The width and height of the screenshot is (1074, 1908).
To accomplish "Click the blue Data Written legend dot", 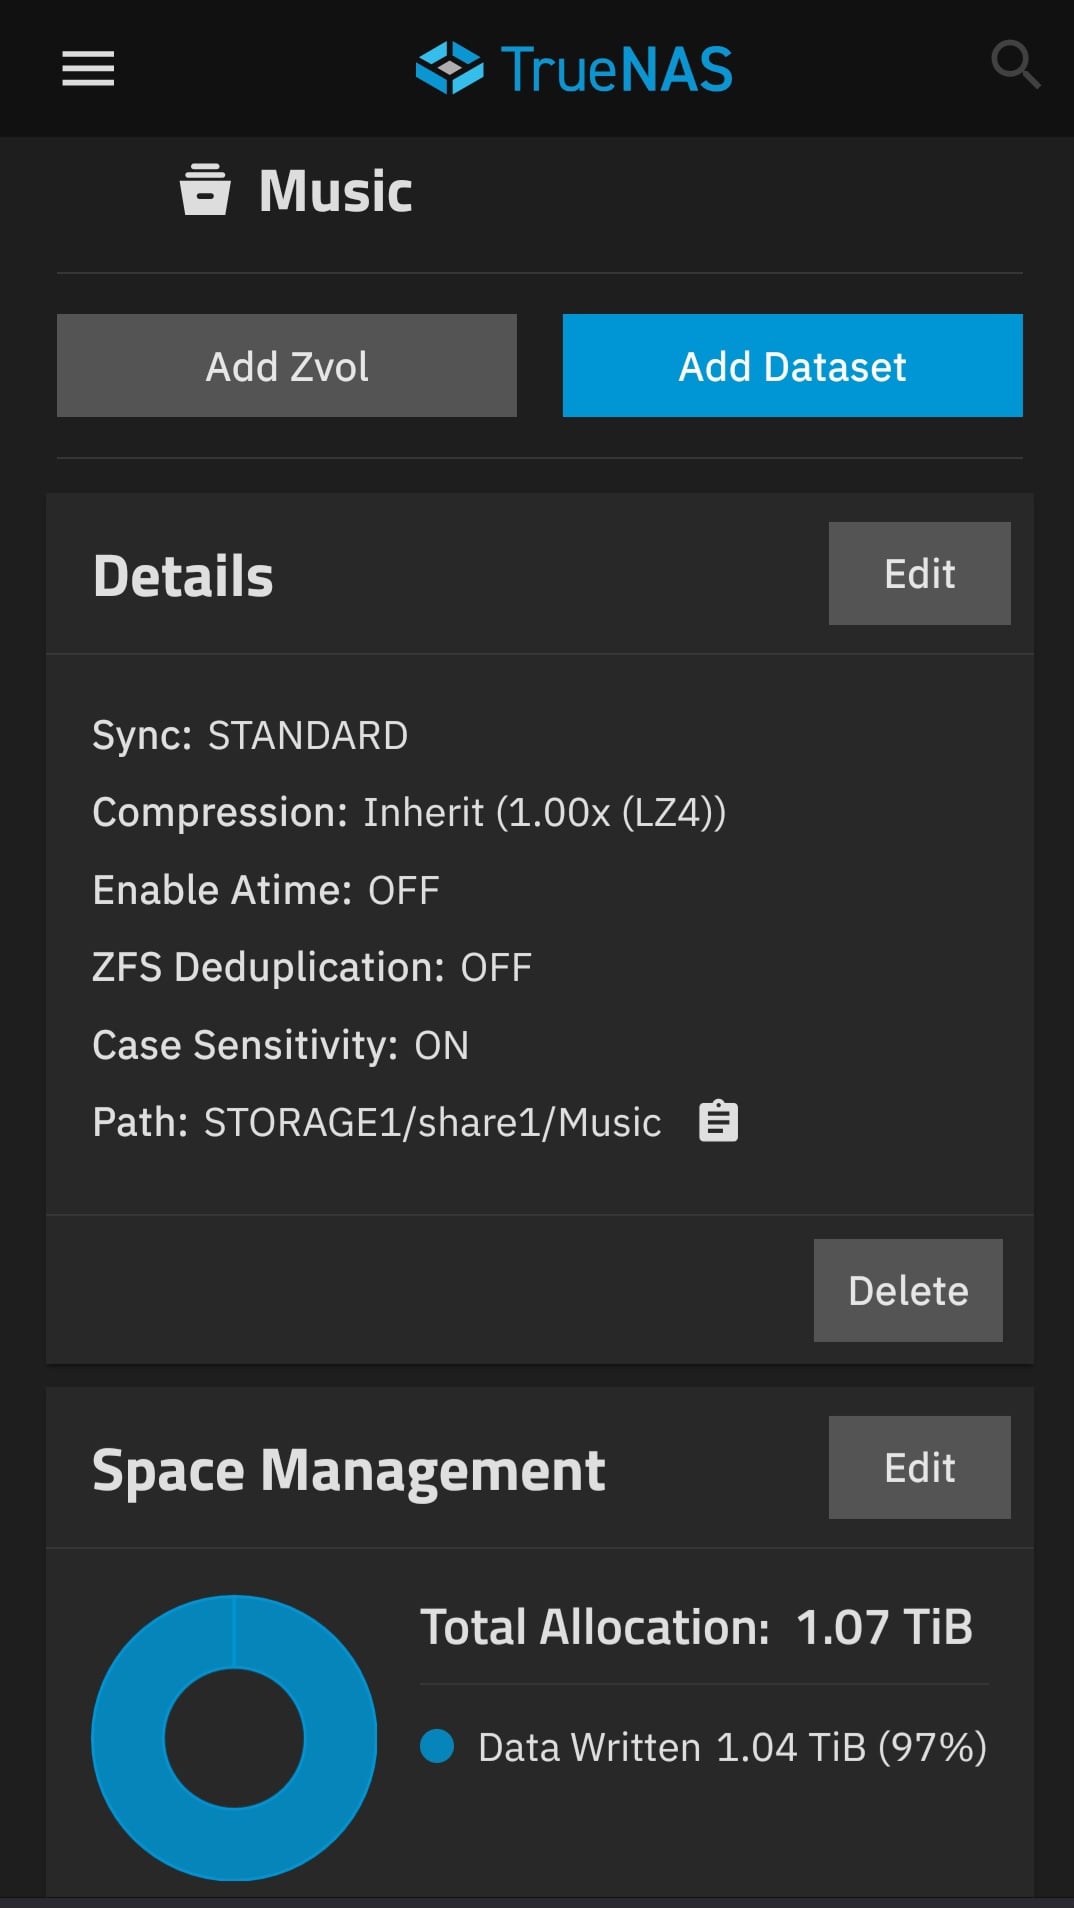I will (437, 1747).
